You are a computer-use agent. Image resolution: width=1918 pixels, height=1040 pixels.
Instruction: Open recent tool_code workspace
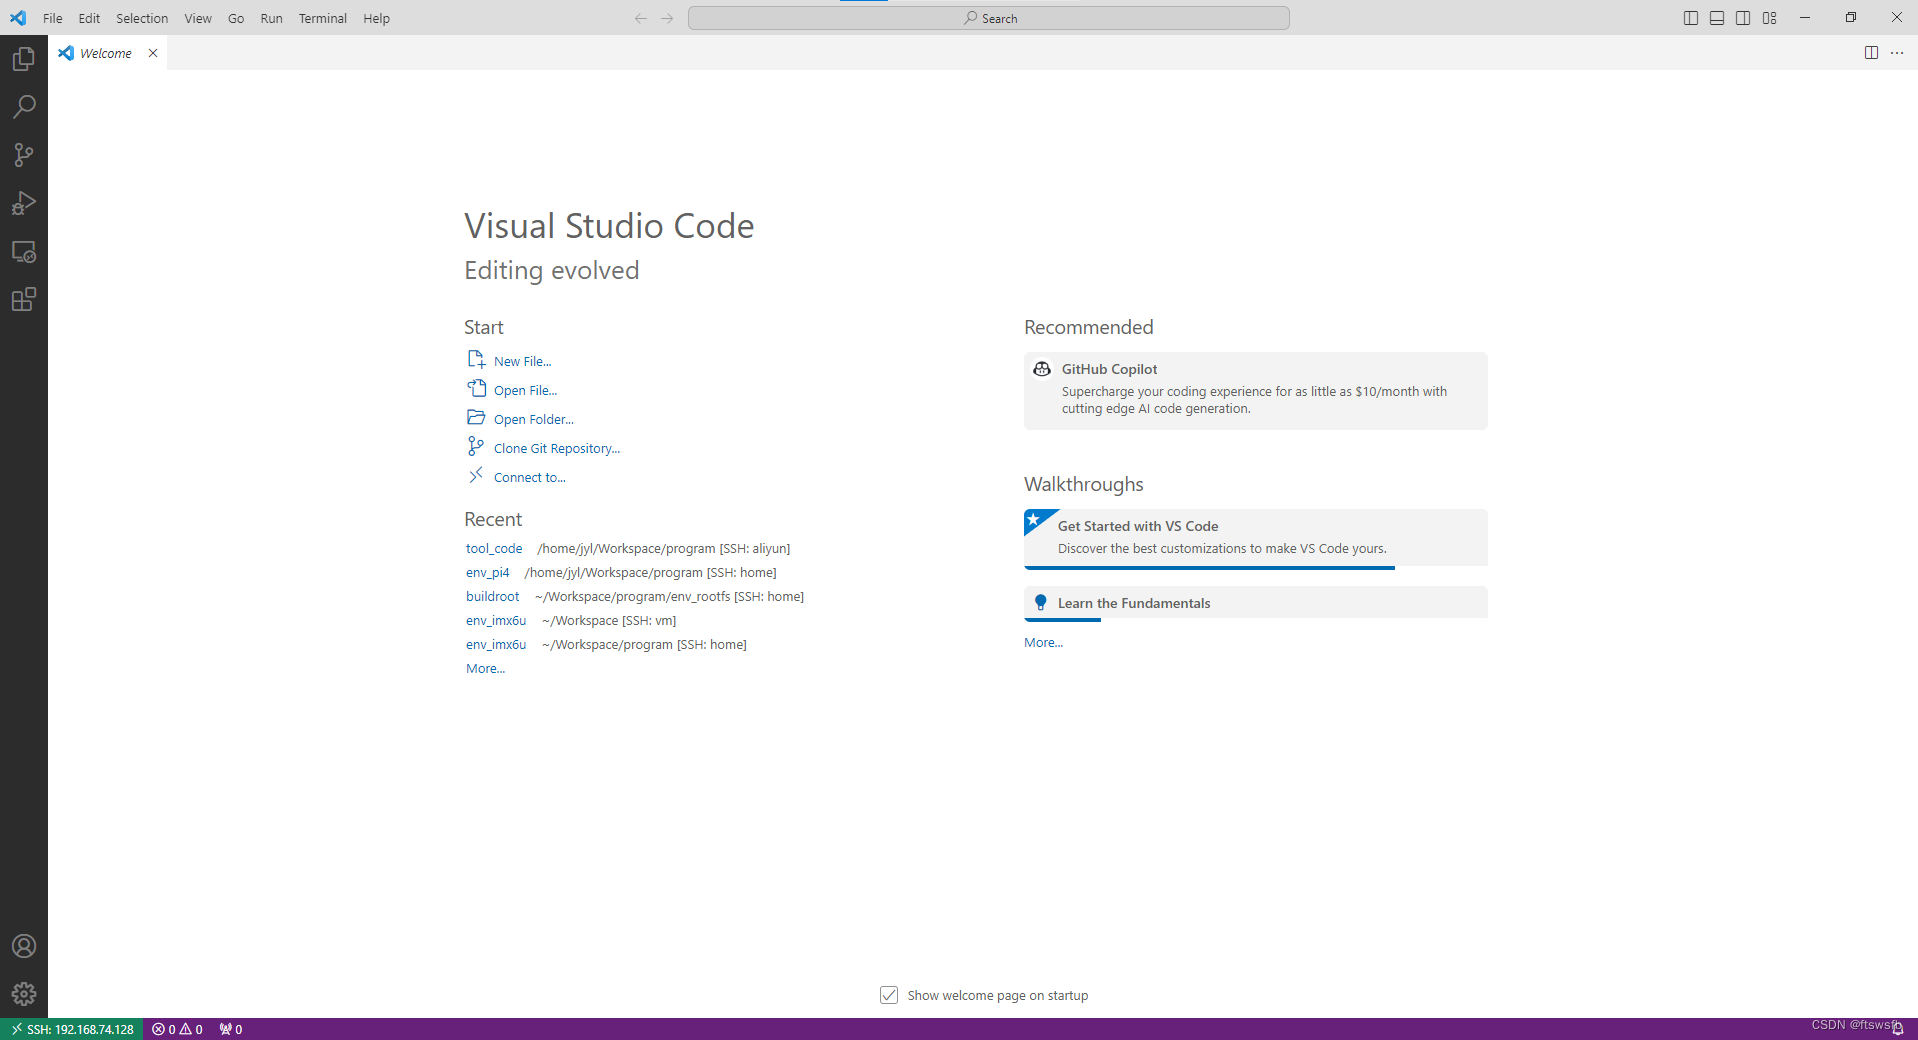(494, 549)
